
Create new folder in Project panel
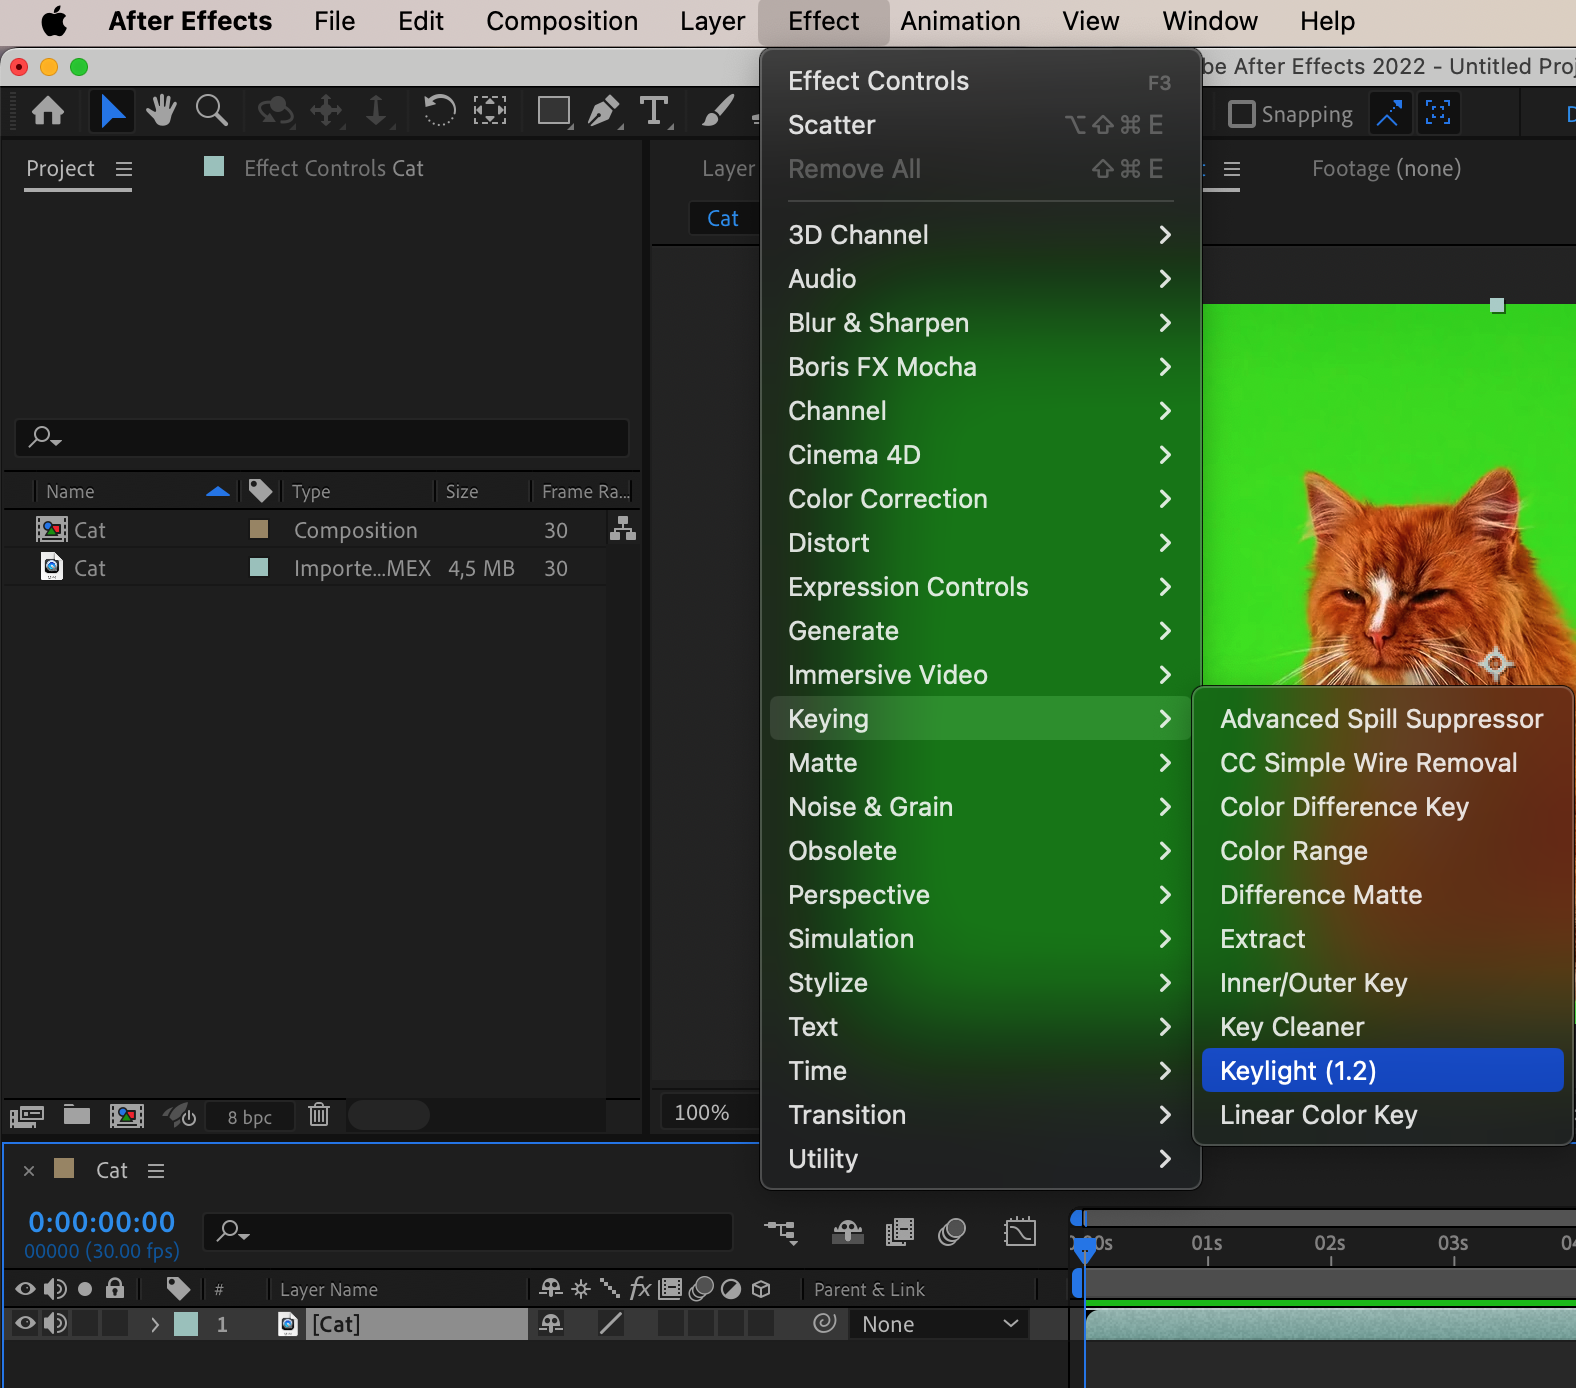[x=77, y=1115]
